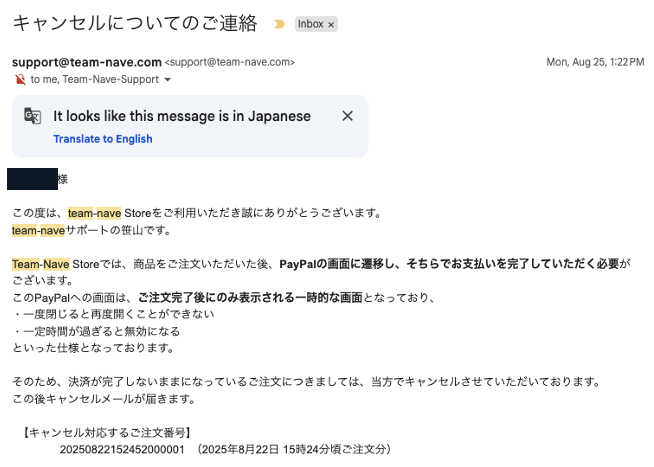Expand recipient details arrow after Team-Nave-Support
Screen dimensions: 654x467
(168, 80)
